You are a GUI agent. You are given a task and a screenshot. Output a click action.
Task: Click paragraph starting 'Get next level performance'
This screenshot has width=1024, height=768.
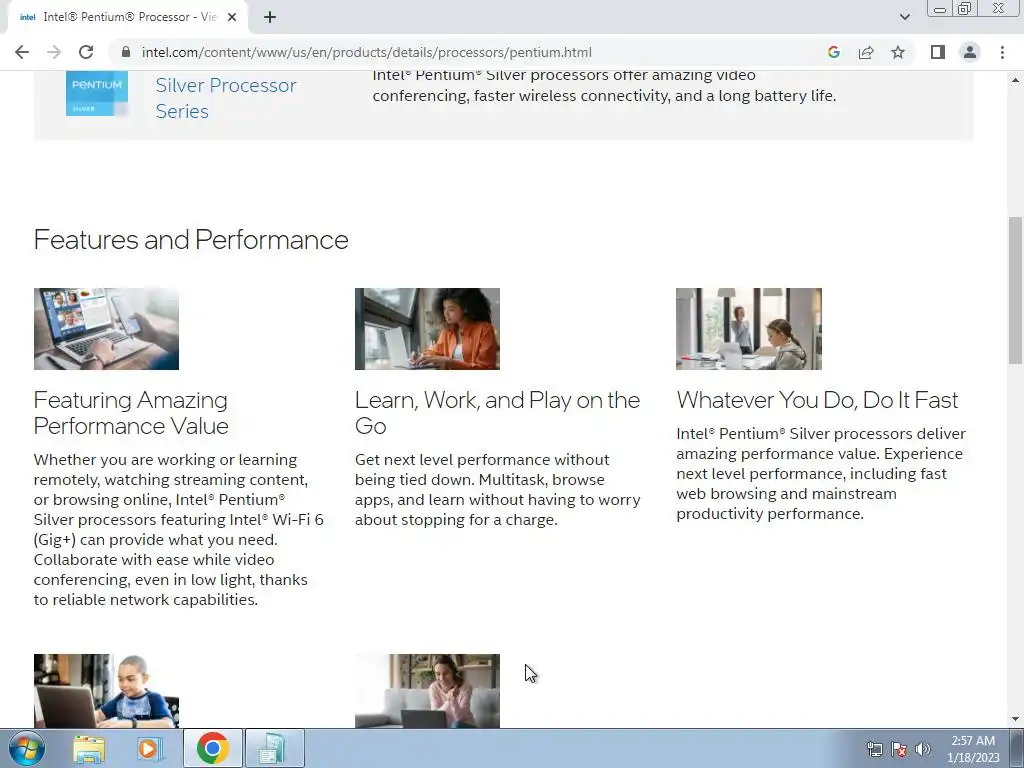point(498,490)
